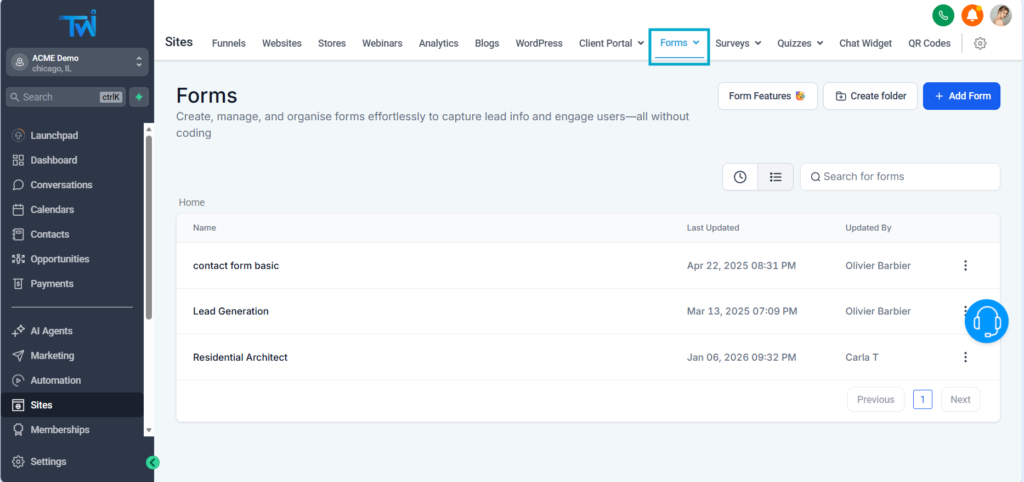The width and height of the screenshot is (1024, 482).
Task: Switch to the Stores tab
Action: pyautogui.click(x=332, y=43)
